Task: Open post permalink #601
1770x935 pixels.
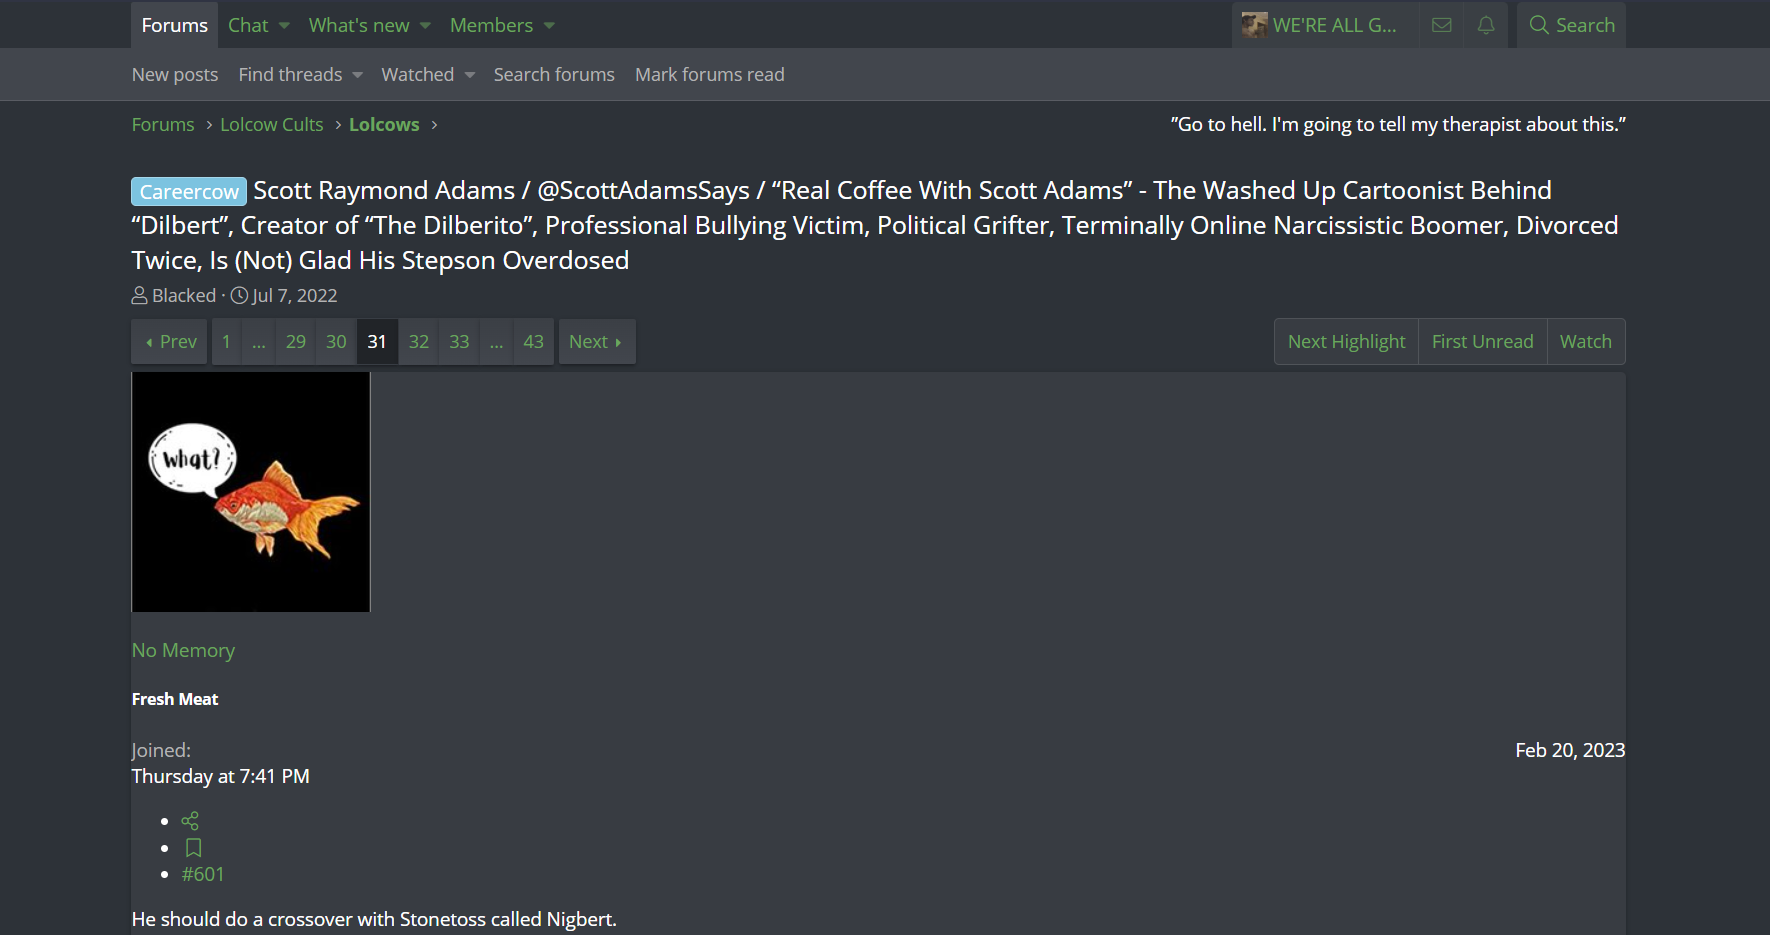Action: [203, 875]
